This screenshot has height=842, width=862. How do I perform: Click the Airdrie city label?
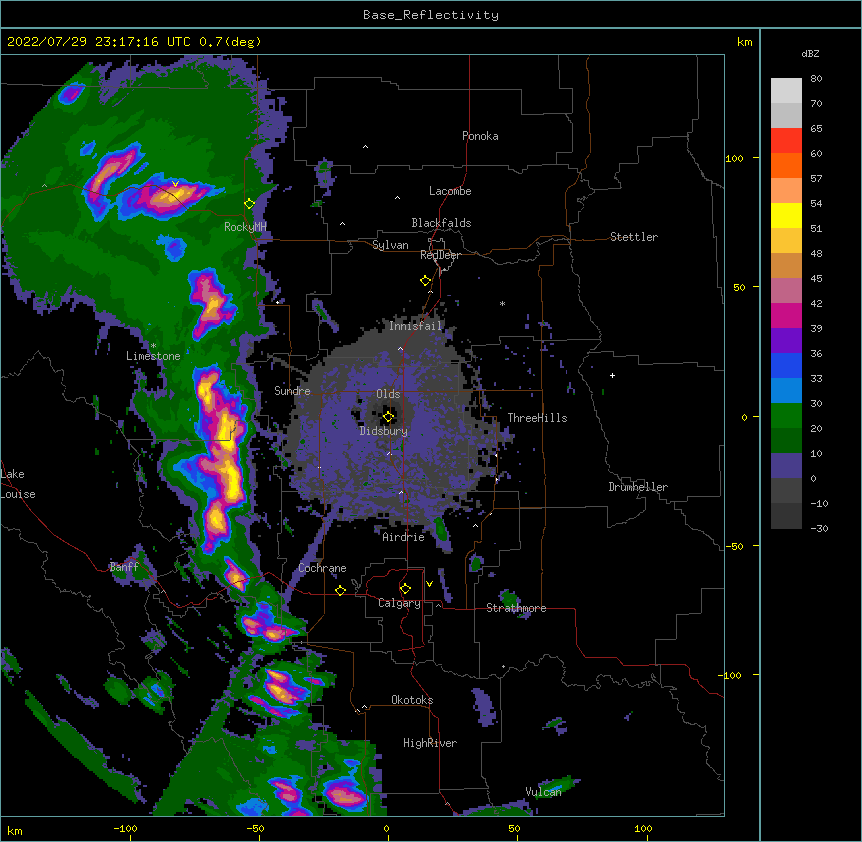[x=403, y=537]
